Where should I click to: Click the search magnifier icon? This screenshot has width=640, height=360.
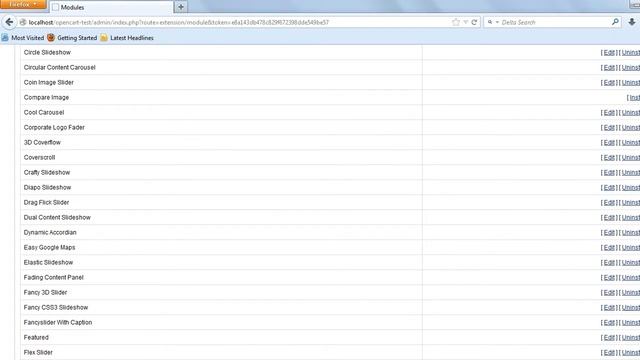pos(615,22)
